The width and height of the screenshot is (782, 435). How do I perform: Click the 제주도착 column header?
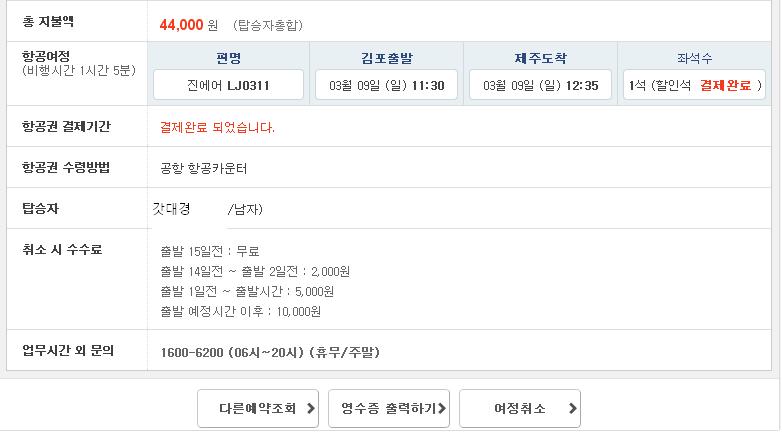[x=541, y=58]
